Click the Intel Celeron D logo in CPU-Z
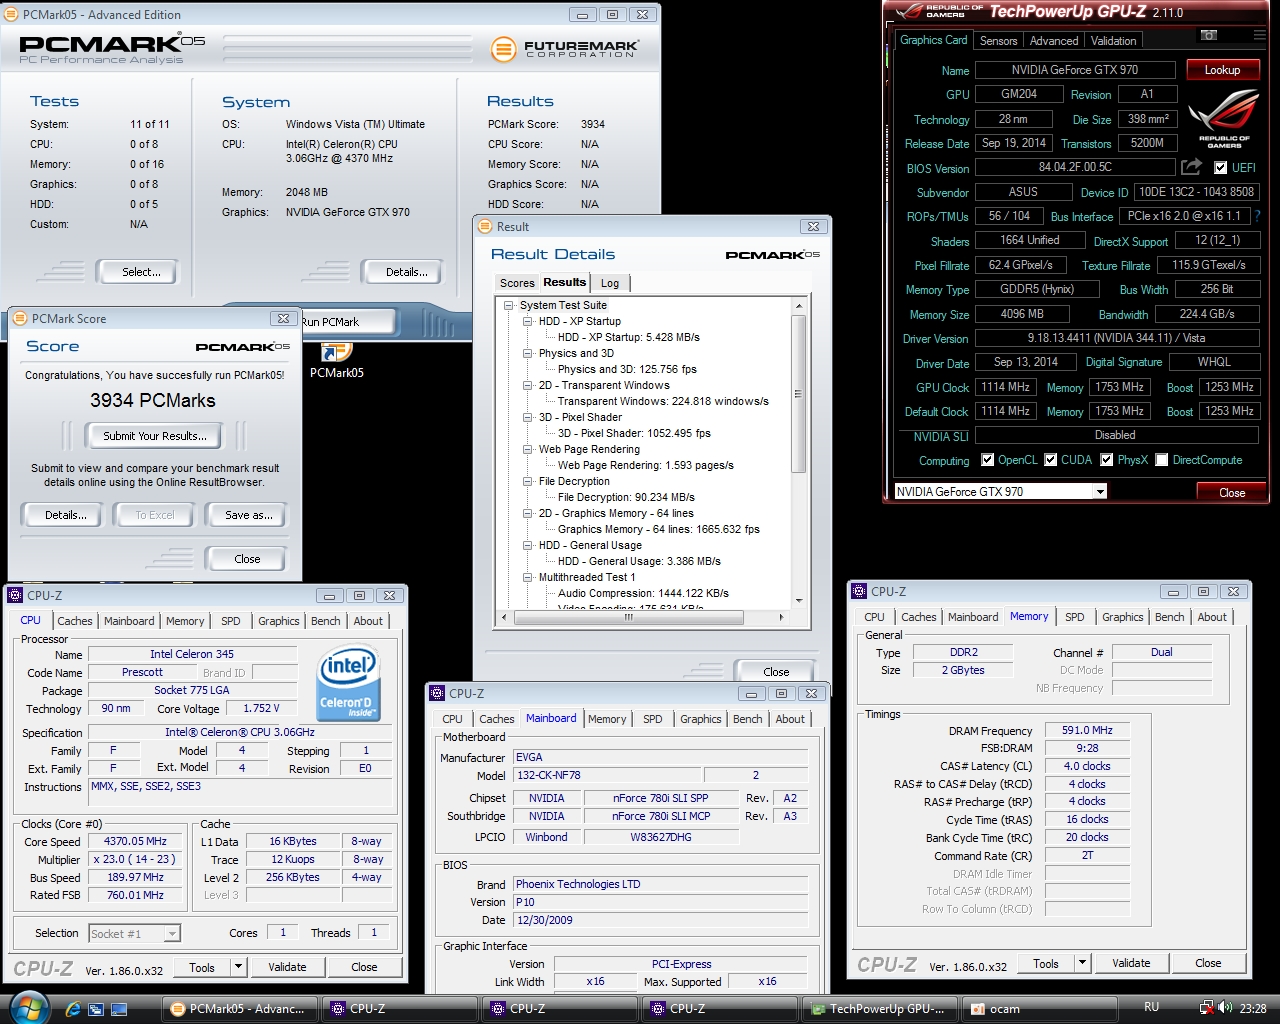Viewport: 1280px width, 1024px height. point(347,684)
